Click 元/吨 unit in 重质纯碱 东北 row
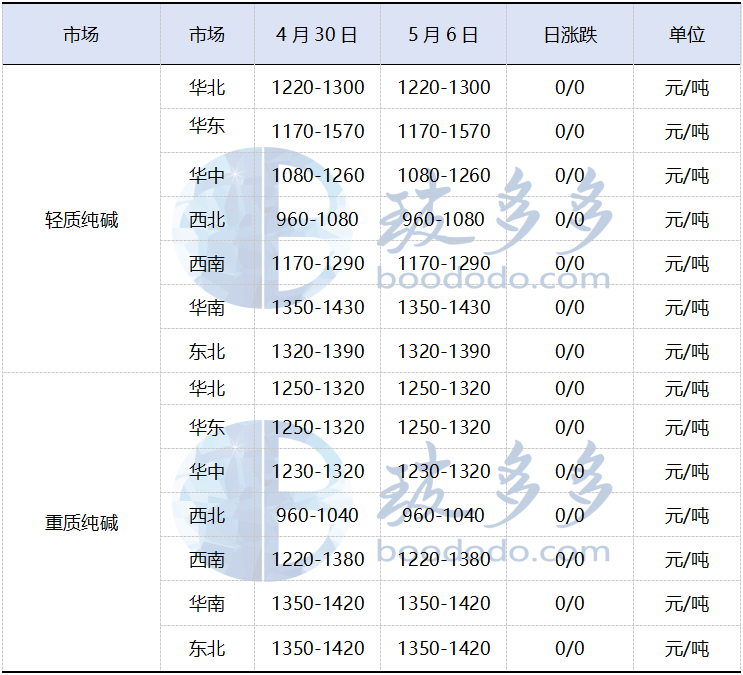Image resolution: width=743 pixels, height=675 pixels. point(687,649)
